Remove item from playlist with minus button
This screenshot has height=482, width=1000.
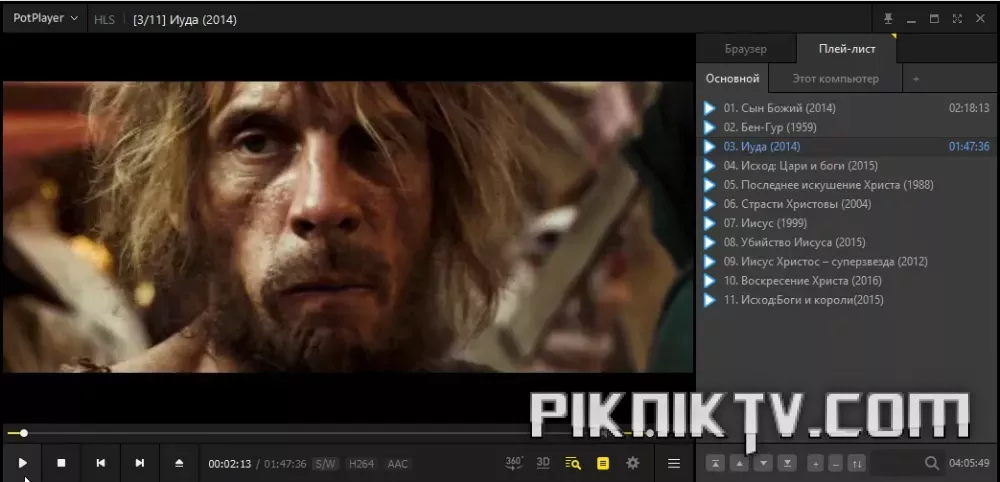[x=837, y=464]
